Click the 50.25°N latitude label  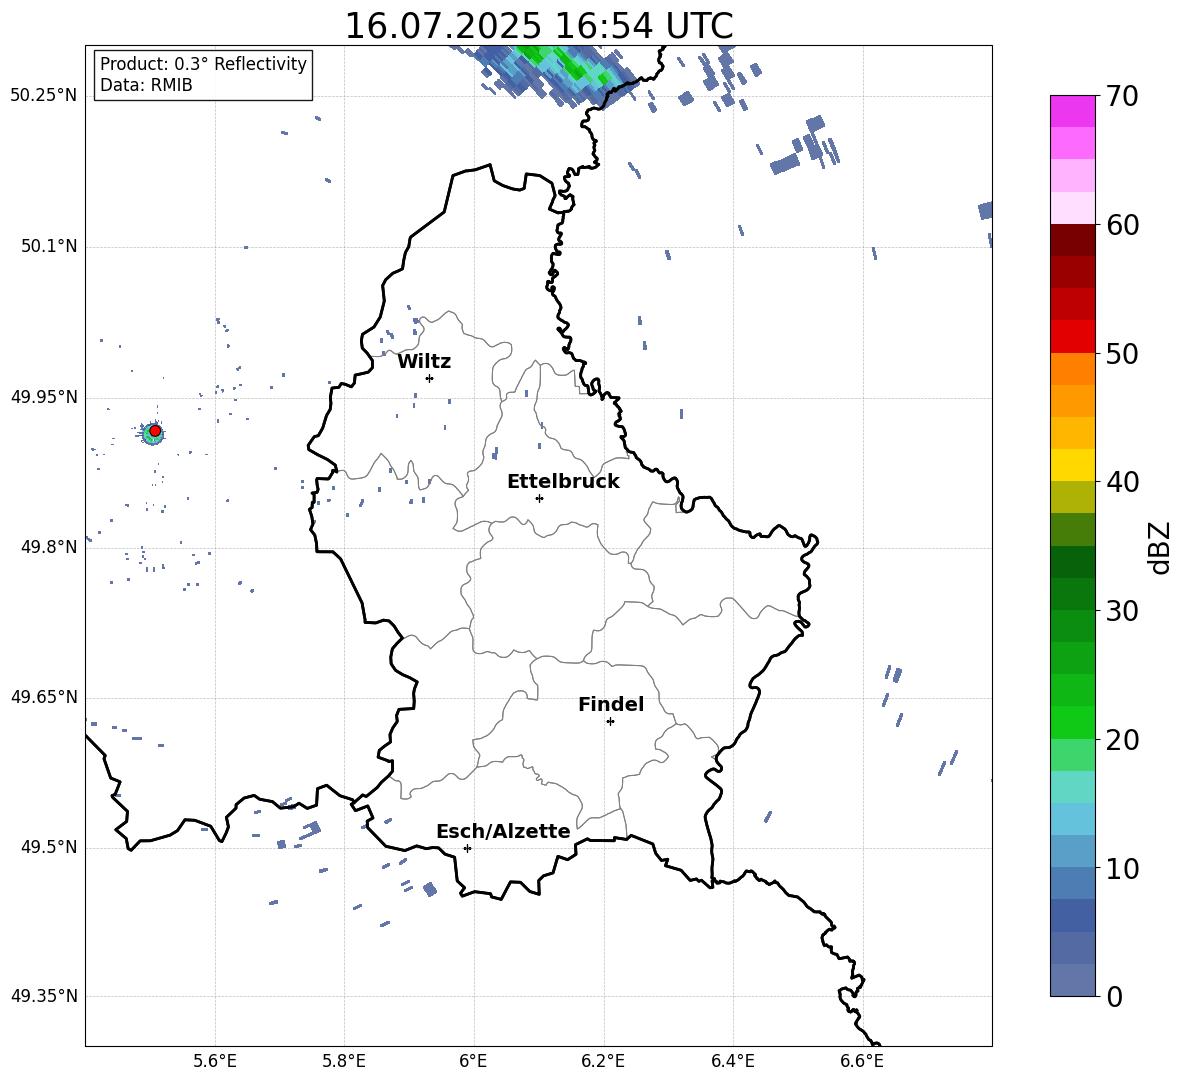pos(44,96)
